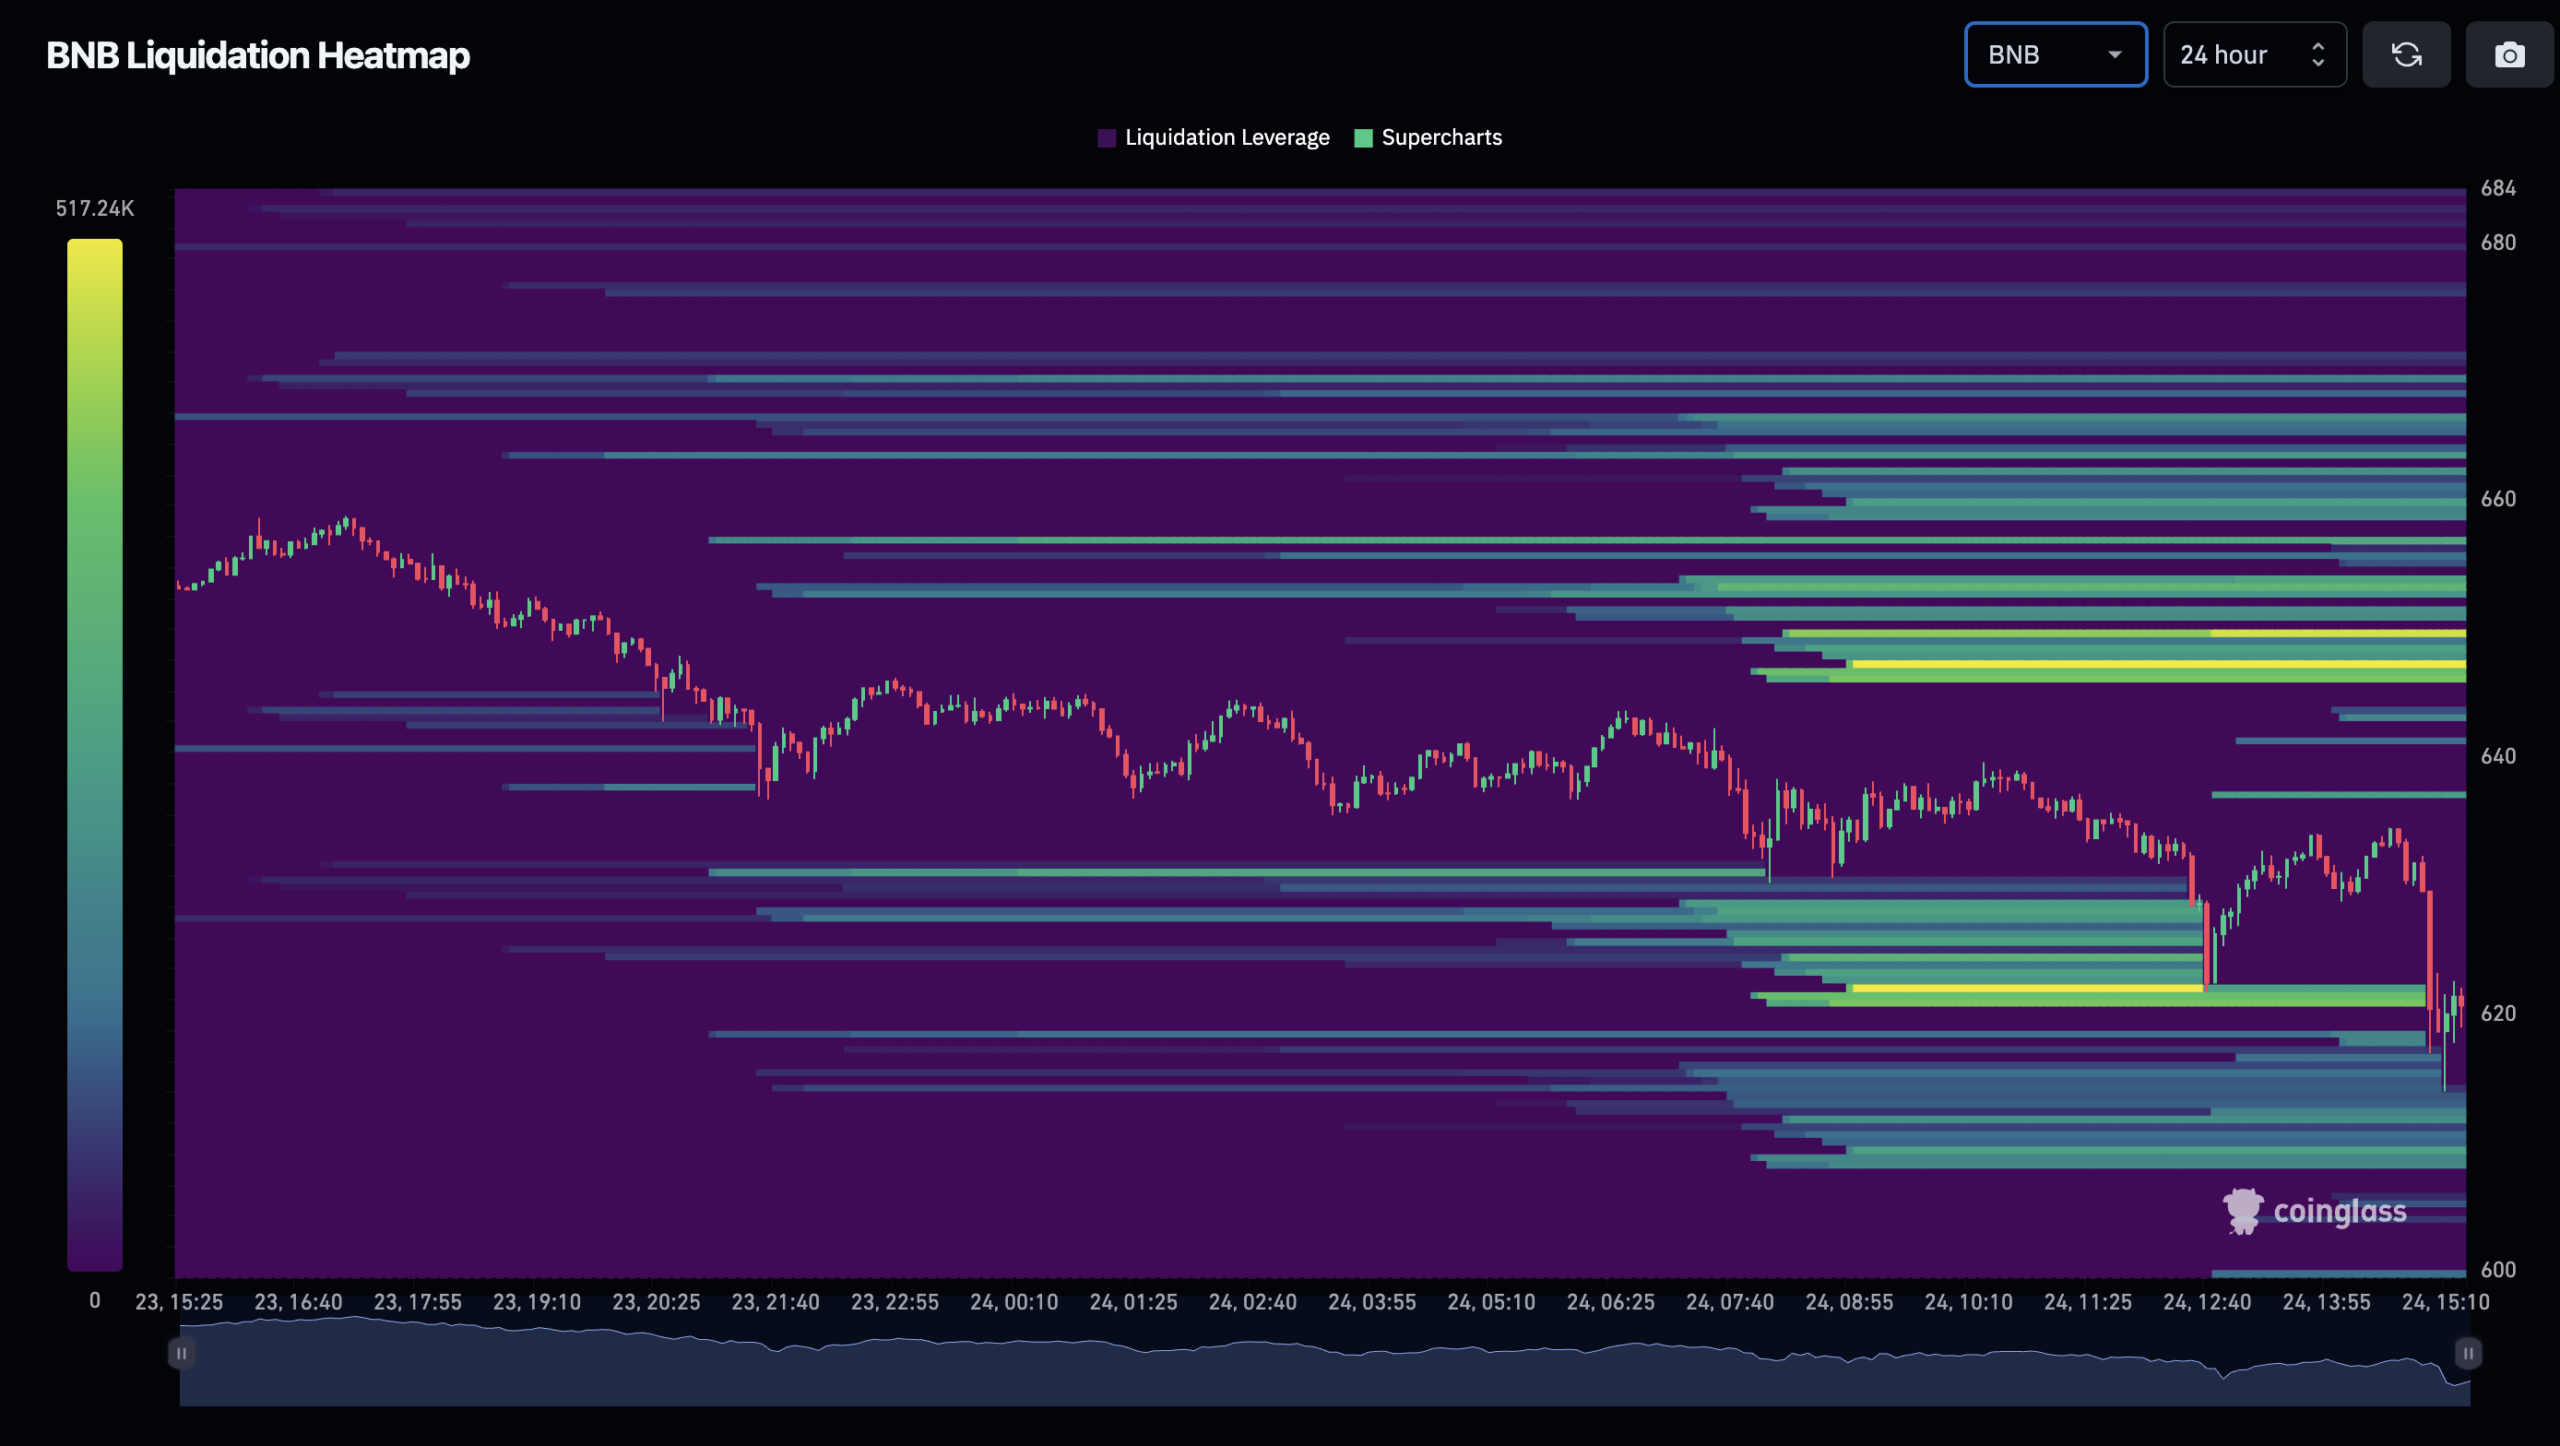Image resolution: width=2560 pixels, height=1446 pixels.
Task: Click the 23, 19:10 time axis label
Action: [x=537, y=1302]
